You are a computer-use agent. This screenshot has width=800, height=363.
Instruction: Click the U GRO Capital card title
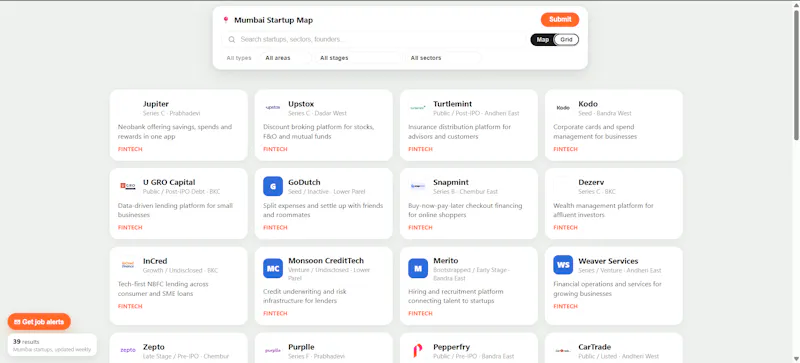169,182
